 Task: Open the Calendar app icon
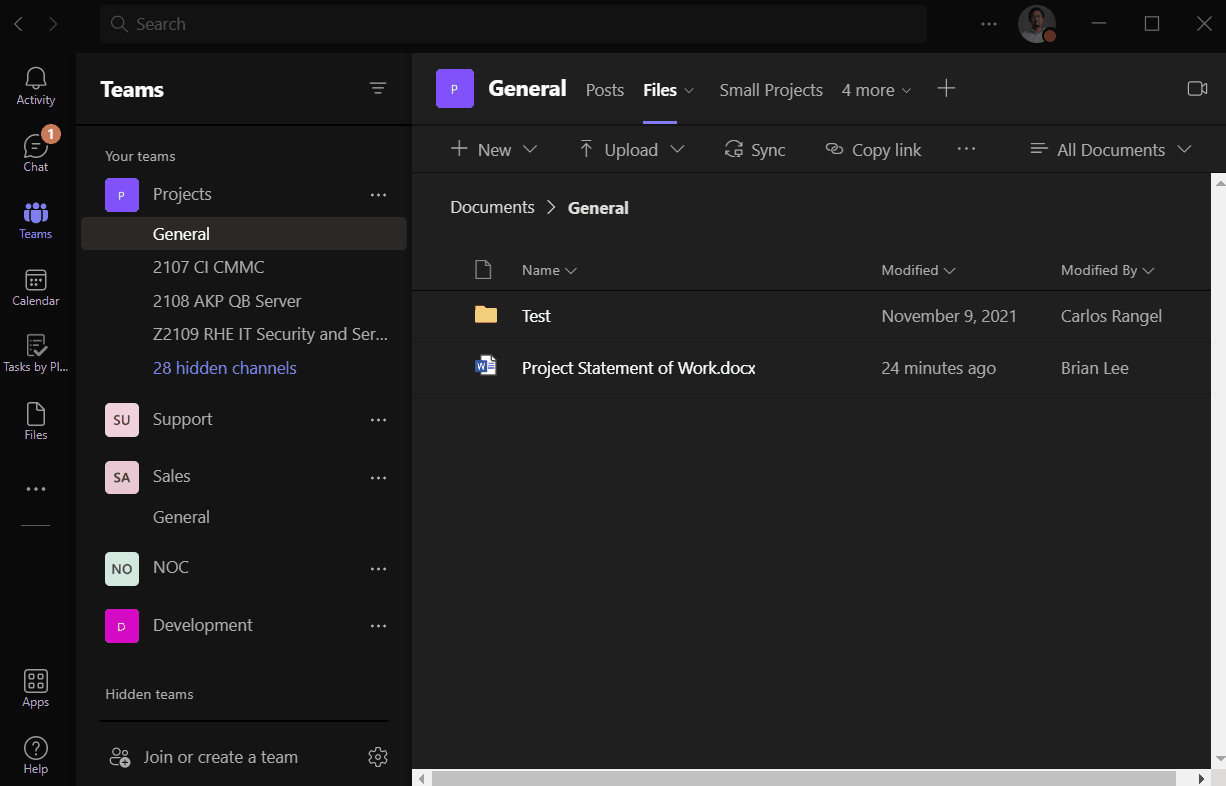click(36, 287)
